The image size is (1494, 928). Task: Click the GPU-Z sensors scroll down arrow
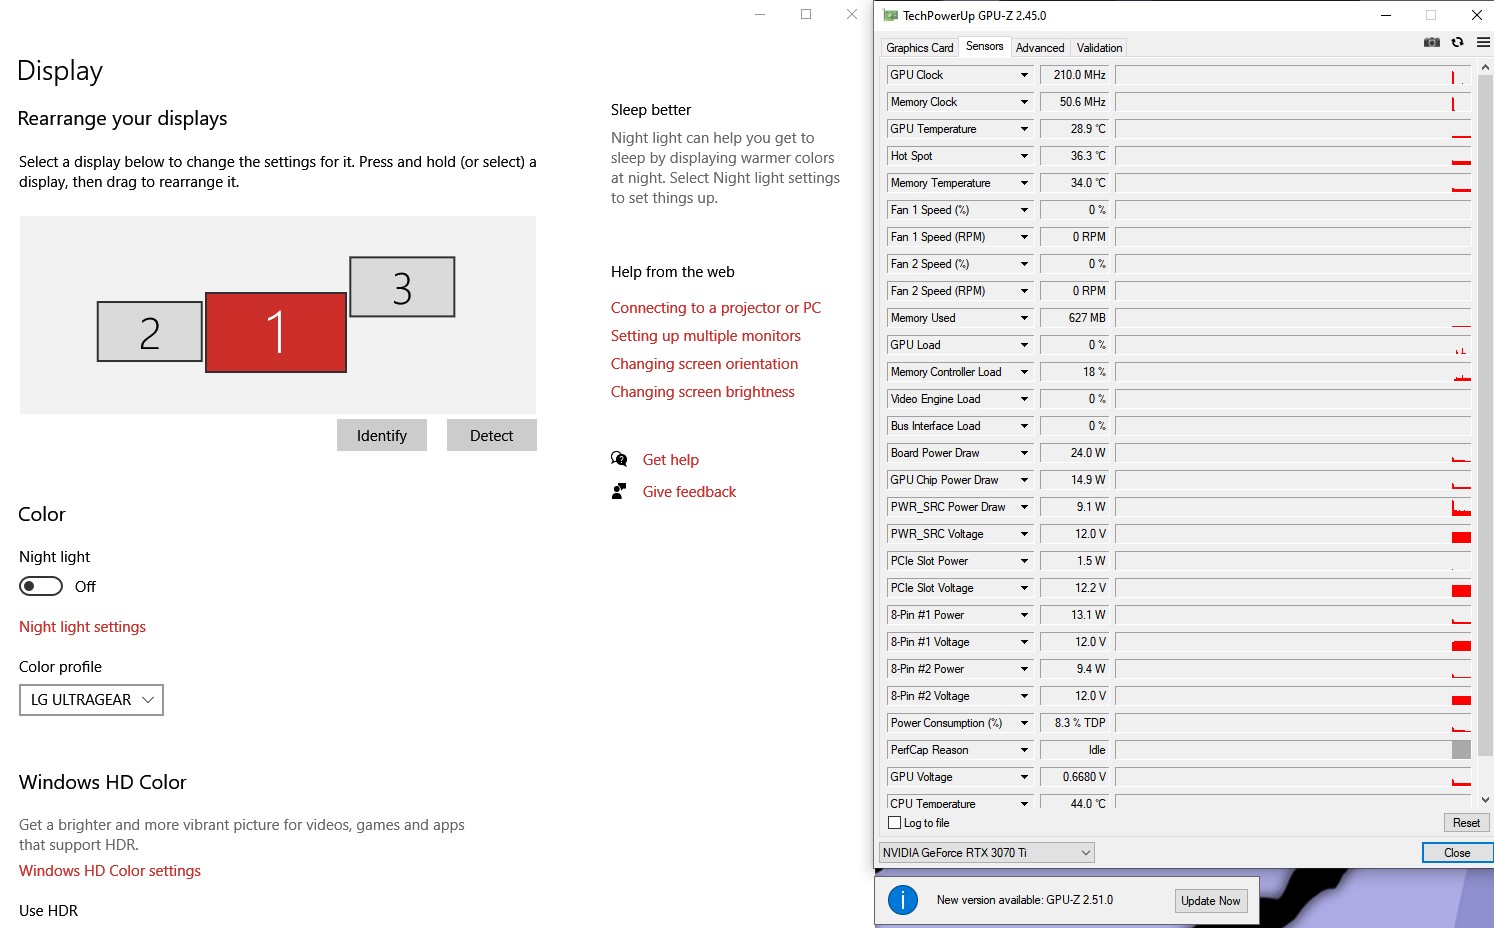(x=1485, y=800)
